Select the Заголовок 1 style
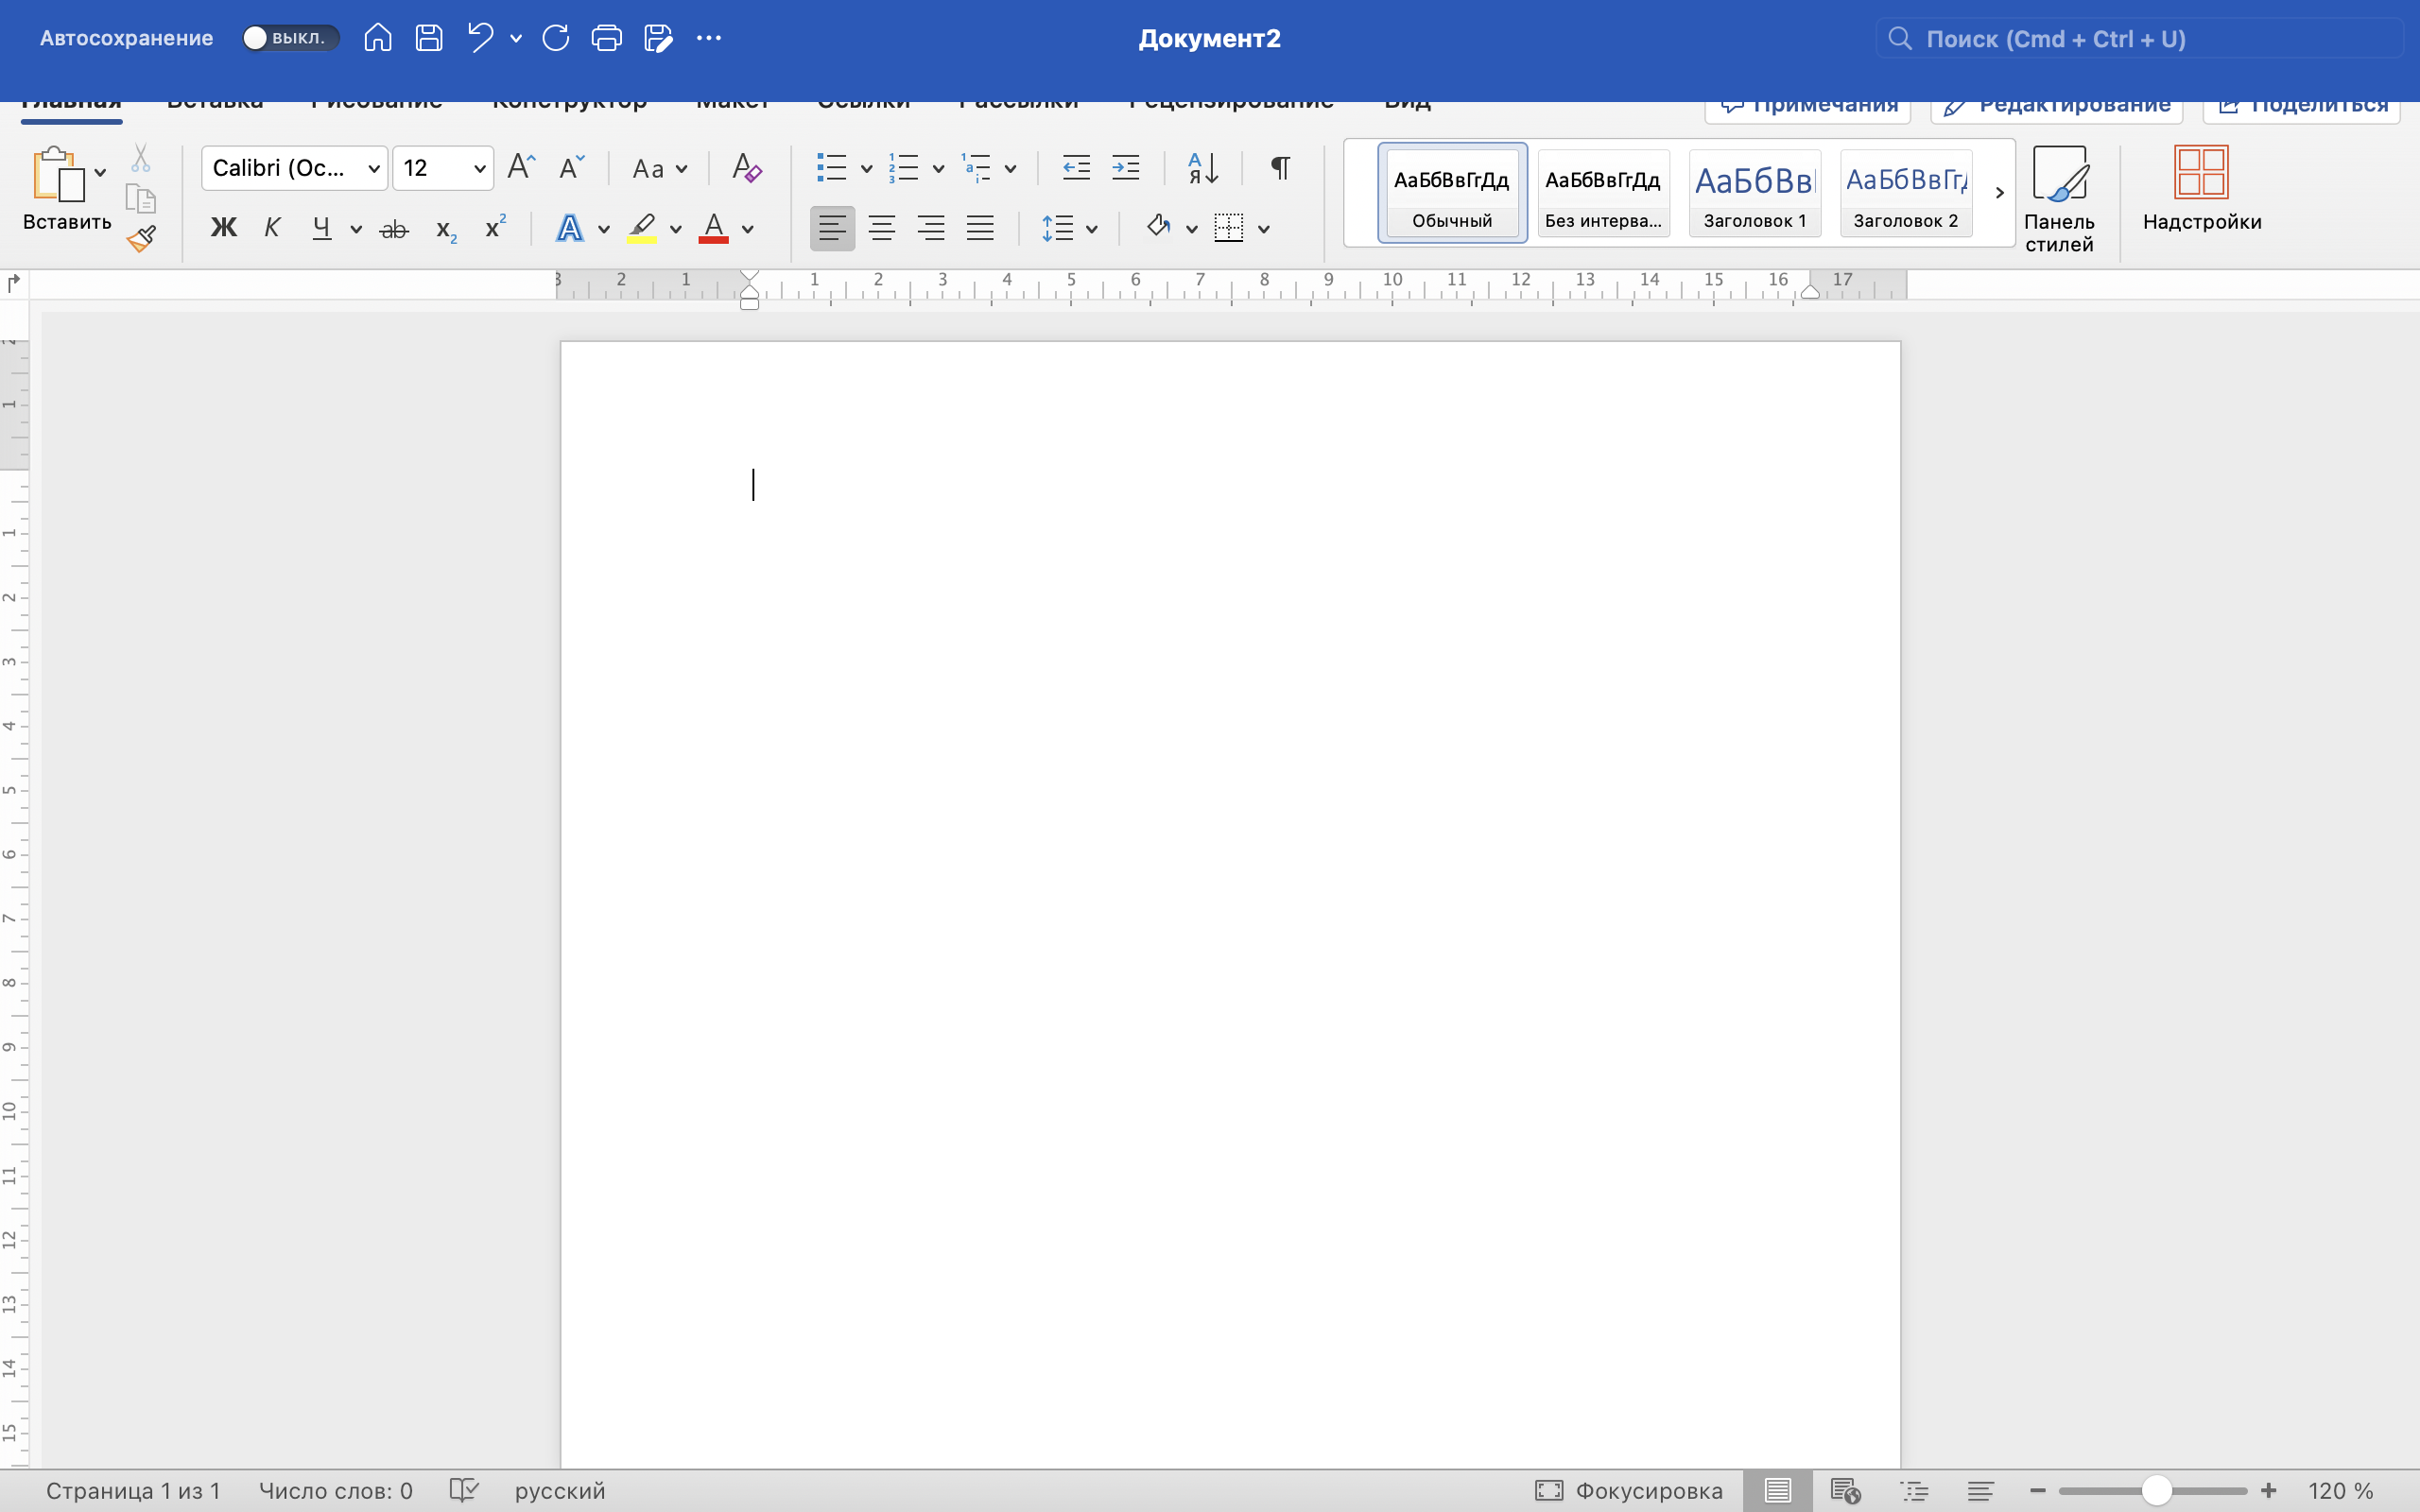 click(1754, 193)
